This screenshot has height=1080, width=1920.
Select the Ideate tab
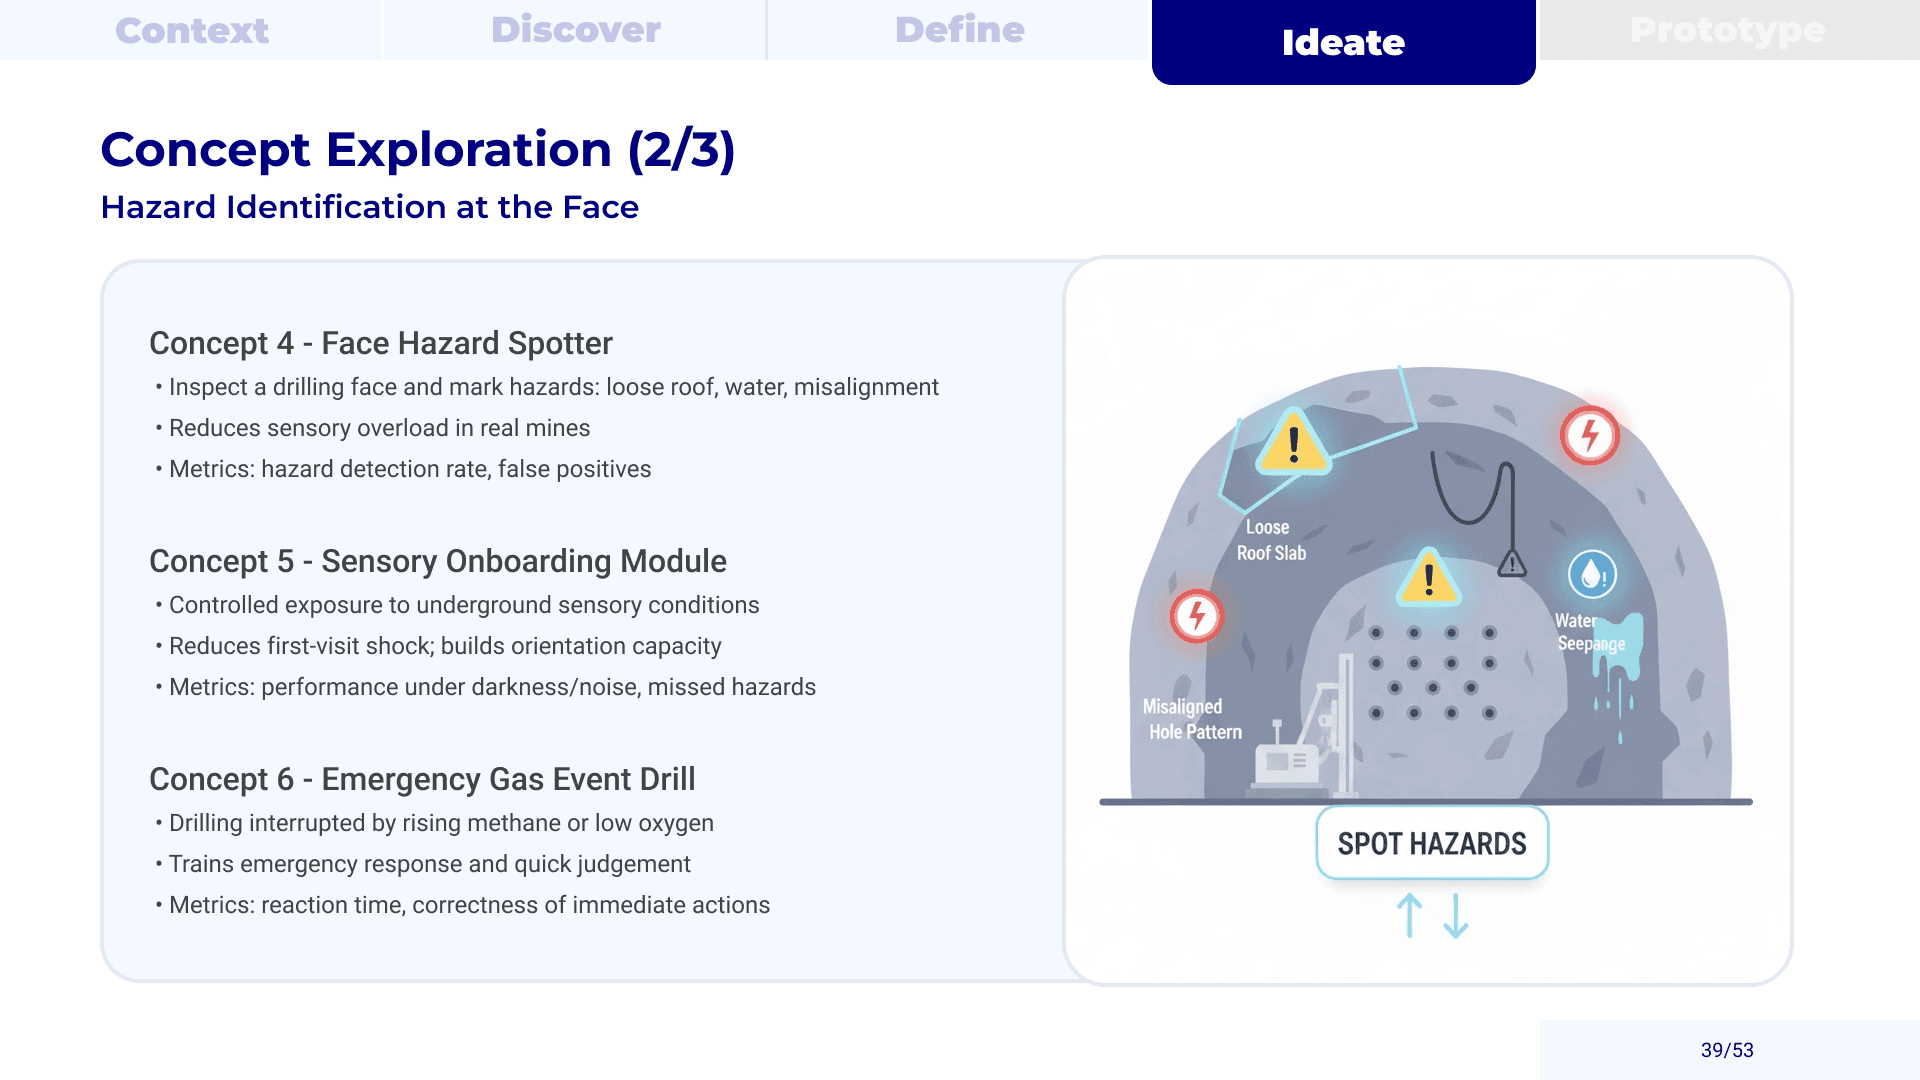[x=1343, y=42]
